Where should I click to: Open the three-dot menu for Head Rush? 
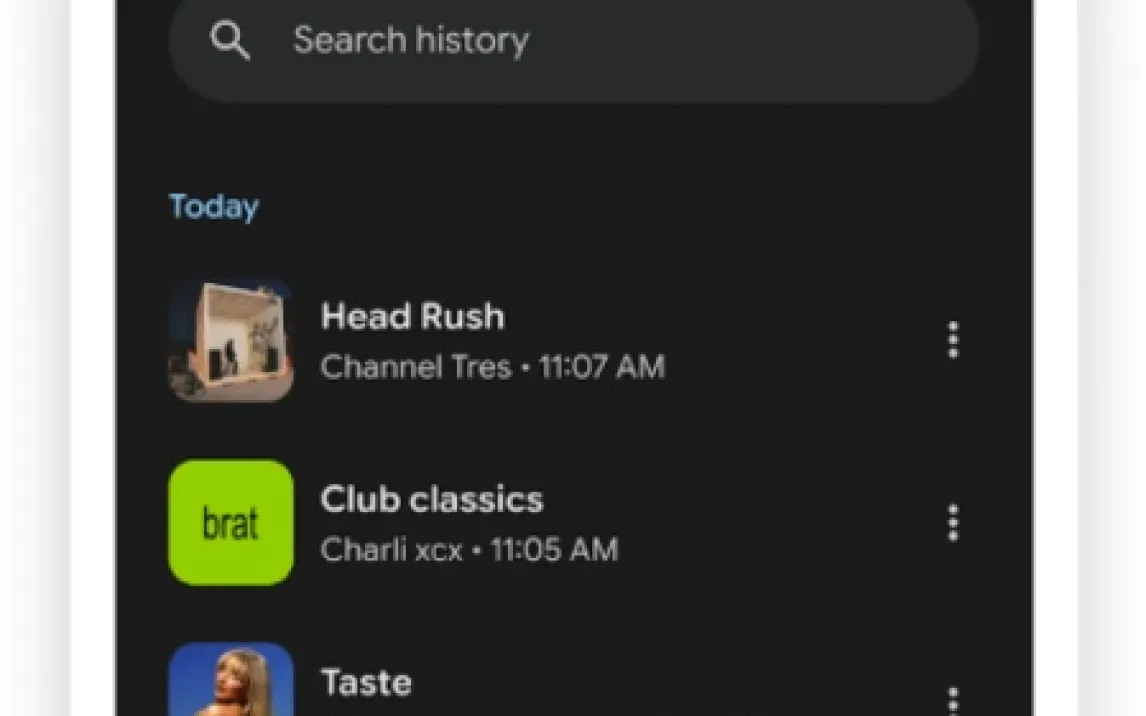[x=952, y=340]
